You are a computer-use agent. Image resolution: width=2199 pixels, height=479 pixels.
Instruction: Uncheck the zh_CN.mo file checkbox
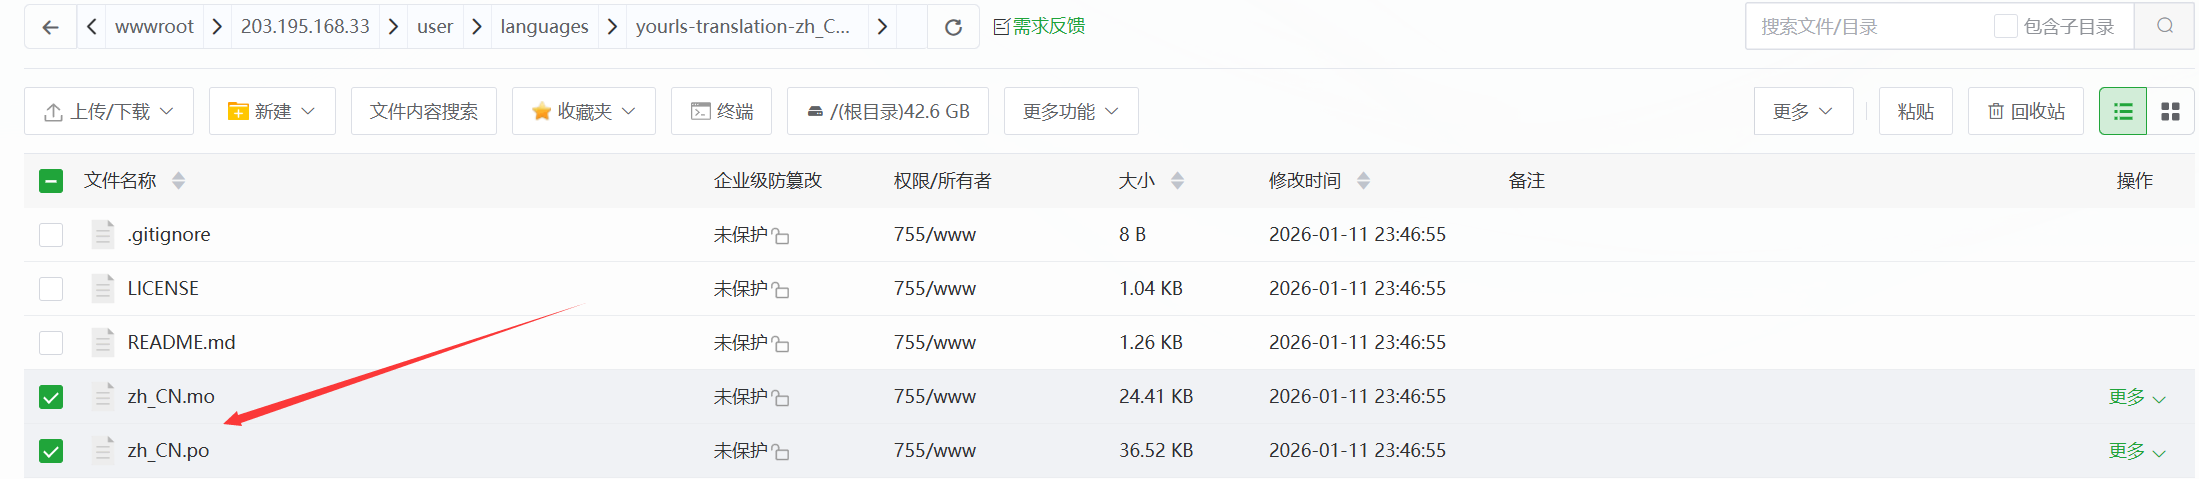point(51,397)
